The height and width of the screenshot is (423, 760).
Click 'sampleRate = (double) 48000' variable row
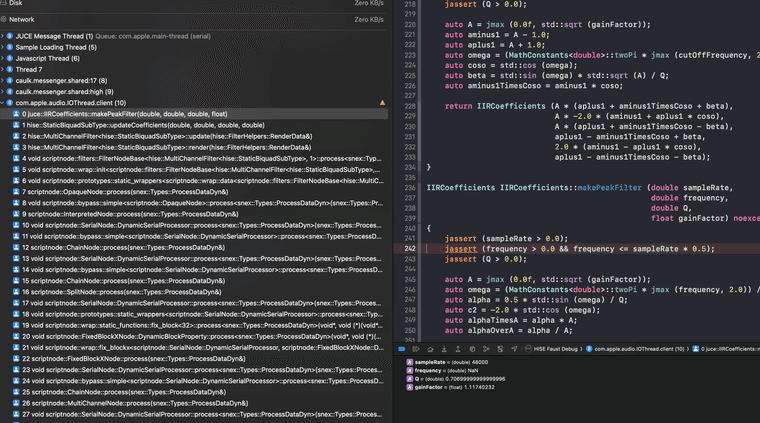tap(447, 362)
